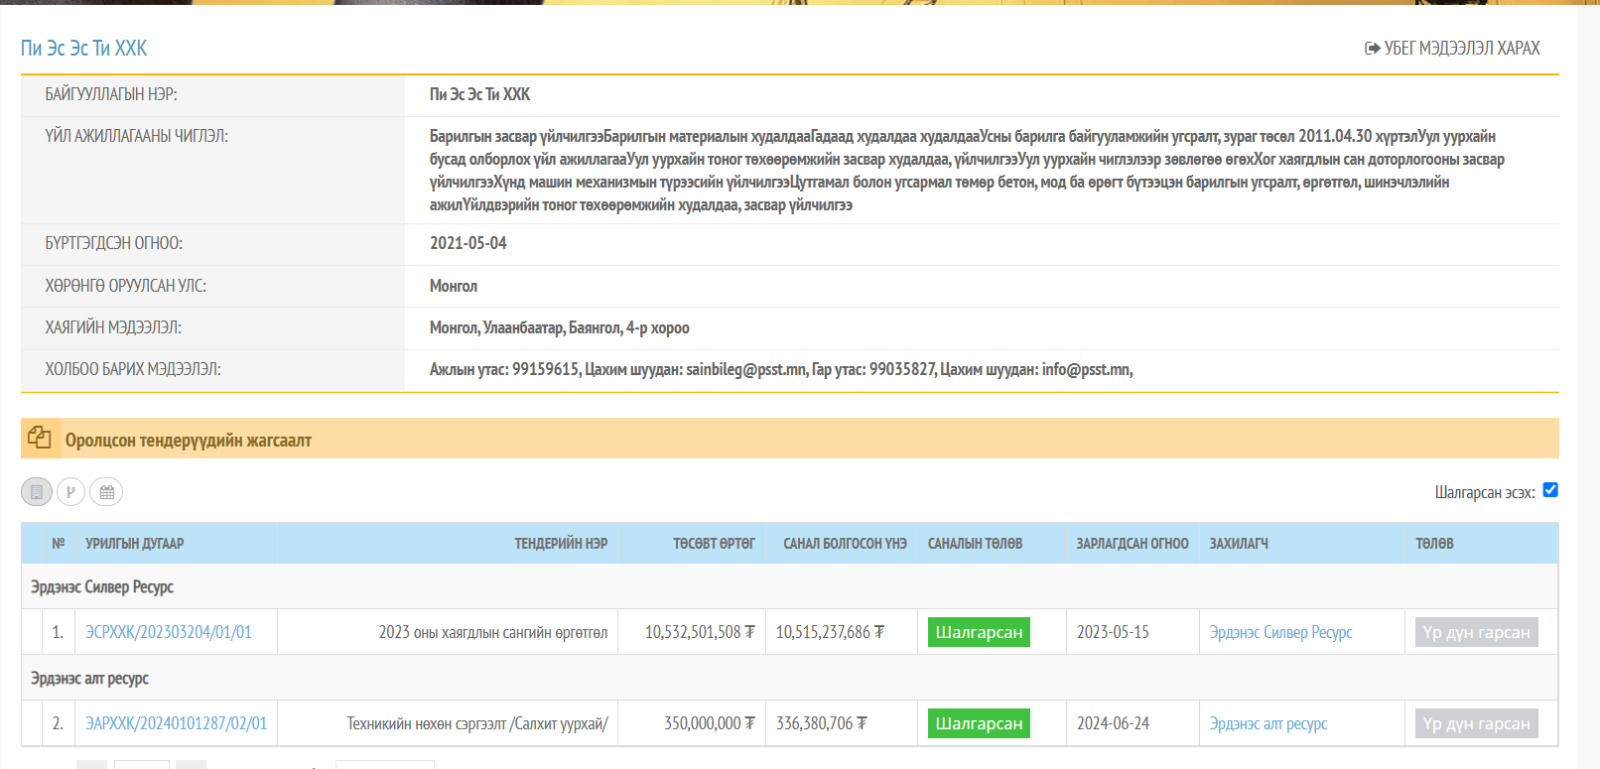Click the № column header
The image size is (1600, 769).
coord(58,543)
